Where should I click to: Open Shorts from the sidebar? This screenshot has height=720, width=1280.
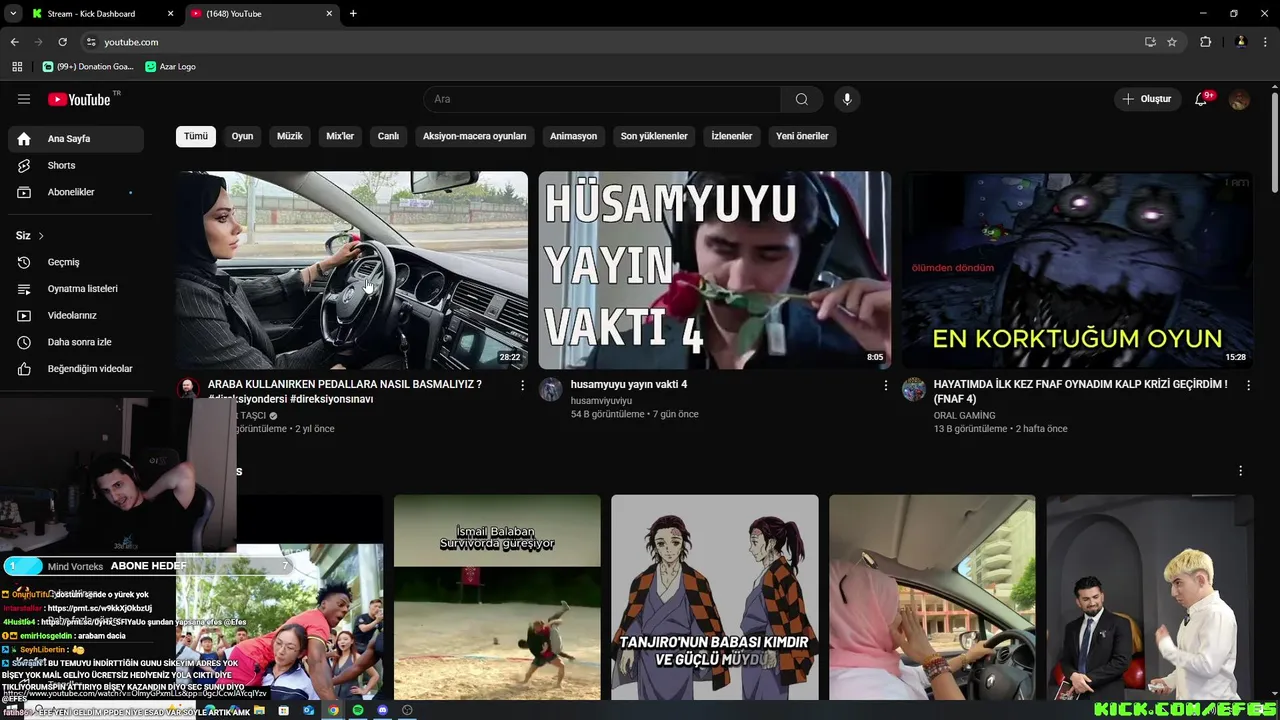pyautogui.click(x=76, y=165)
